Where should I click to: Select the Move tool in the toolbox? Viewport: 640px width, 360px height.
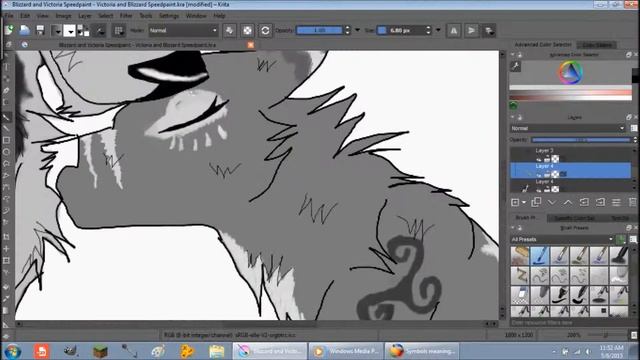pos(6,249)
